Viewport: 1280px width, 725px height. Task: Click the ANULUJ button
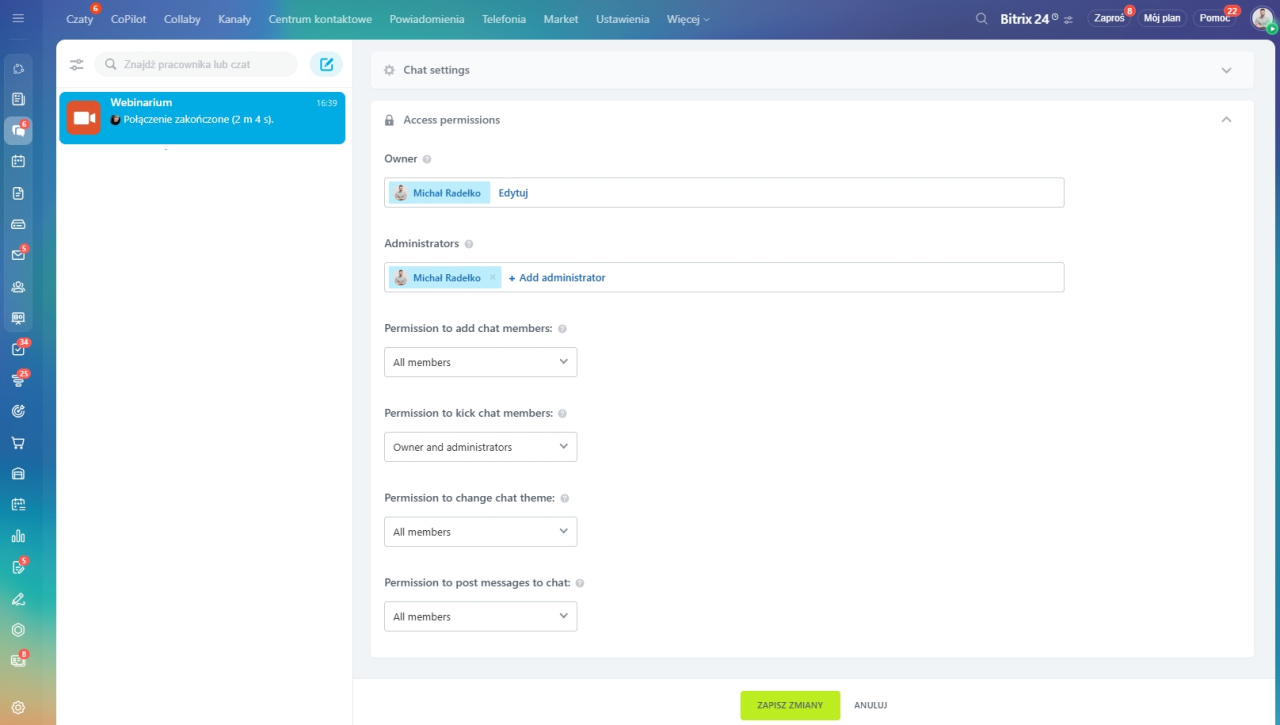pos(870,705)
